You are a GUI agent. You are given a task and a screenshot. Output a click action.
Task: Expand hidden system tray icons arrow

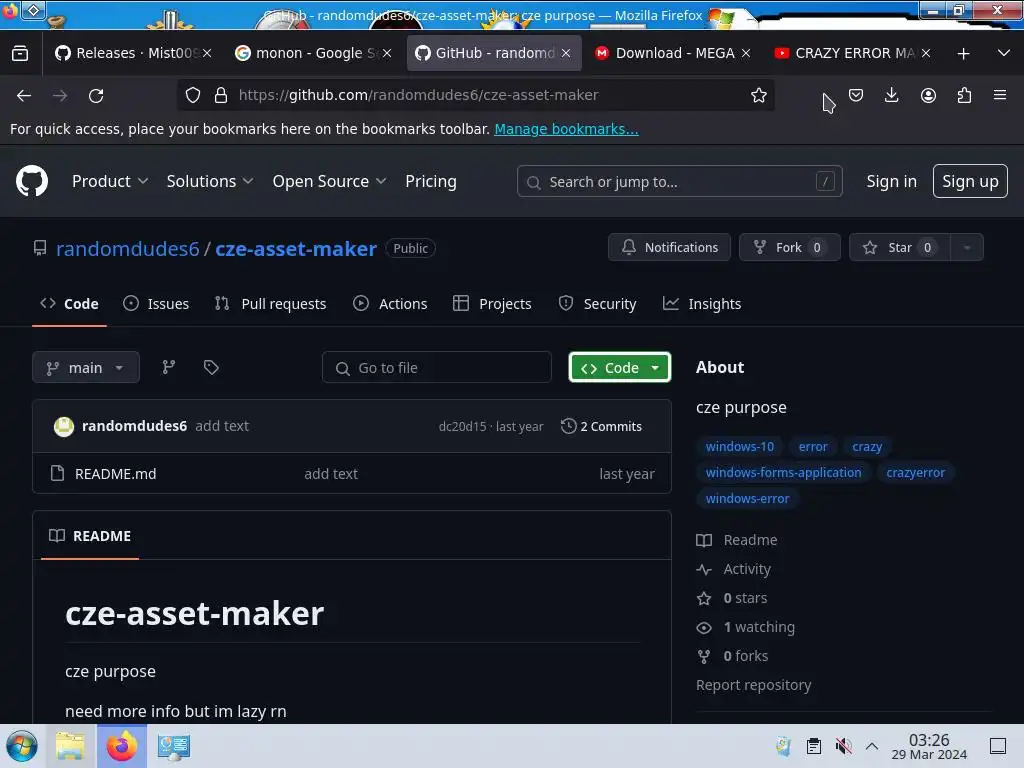click(872, 746)
